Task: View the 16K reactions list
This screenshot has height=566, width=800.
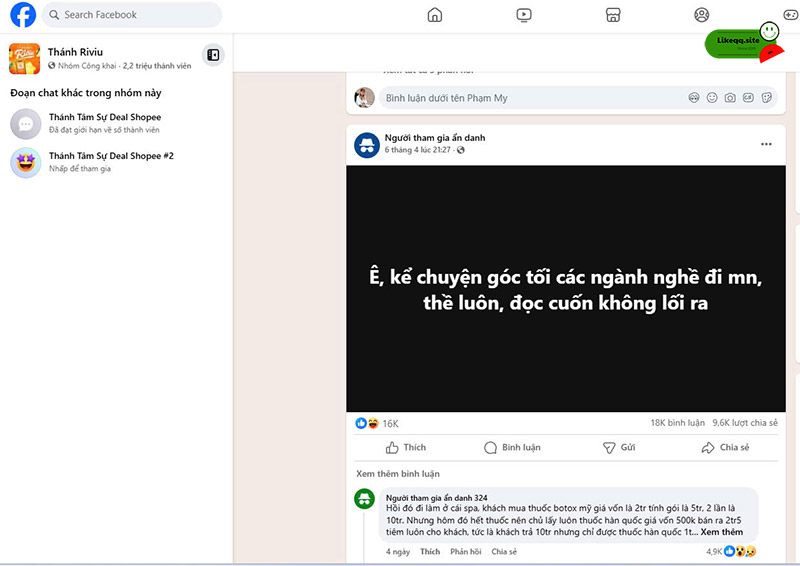Action: [x=390, y=424]
